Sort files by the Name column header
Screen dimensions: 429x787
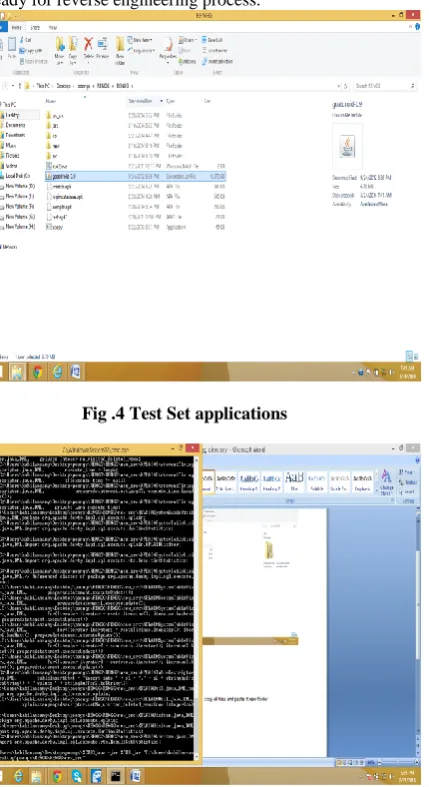point(49,101)
